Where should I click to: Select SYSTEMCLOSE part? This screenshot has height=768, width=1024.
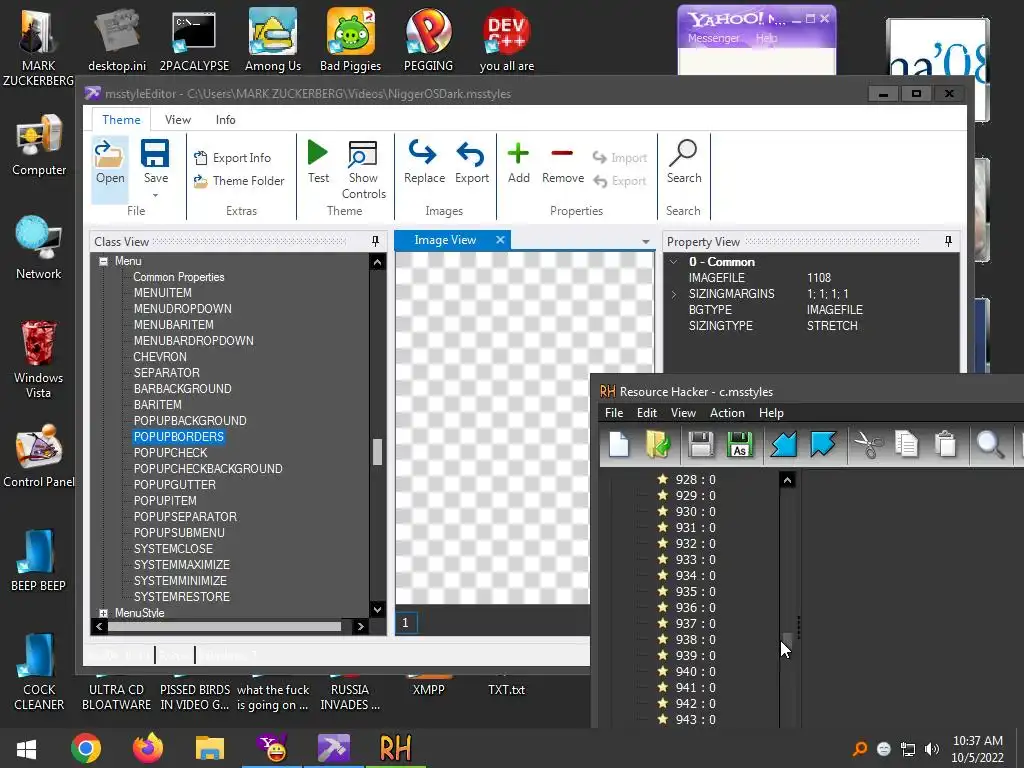point(173,549)
